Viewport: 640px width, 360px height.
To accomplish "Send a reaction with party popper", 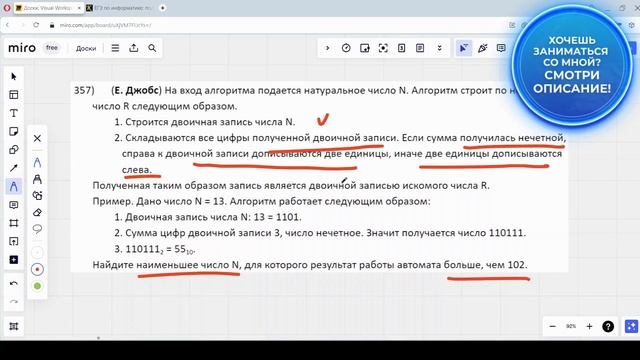I will [482, 48].
